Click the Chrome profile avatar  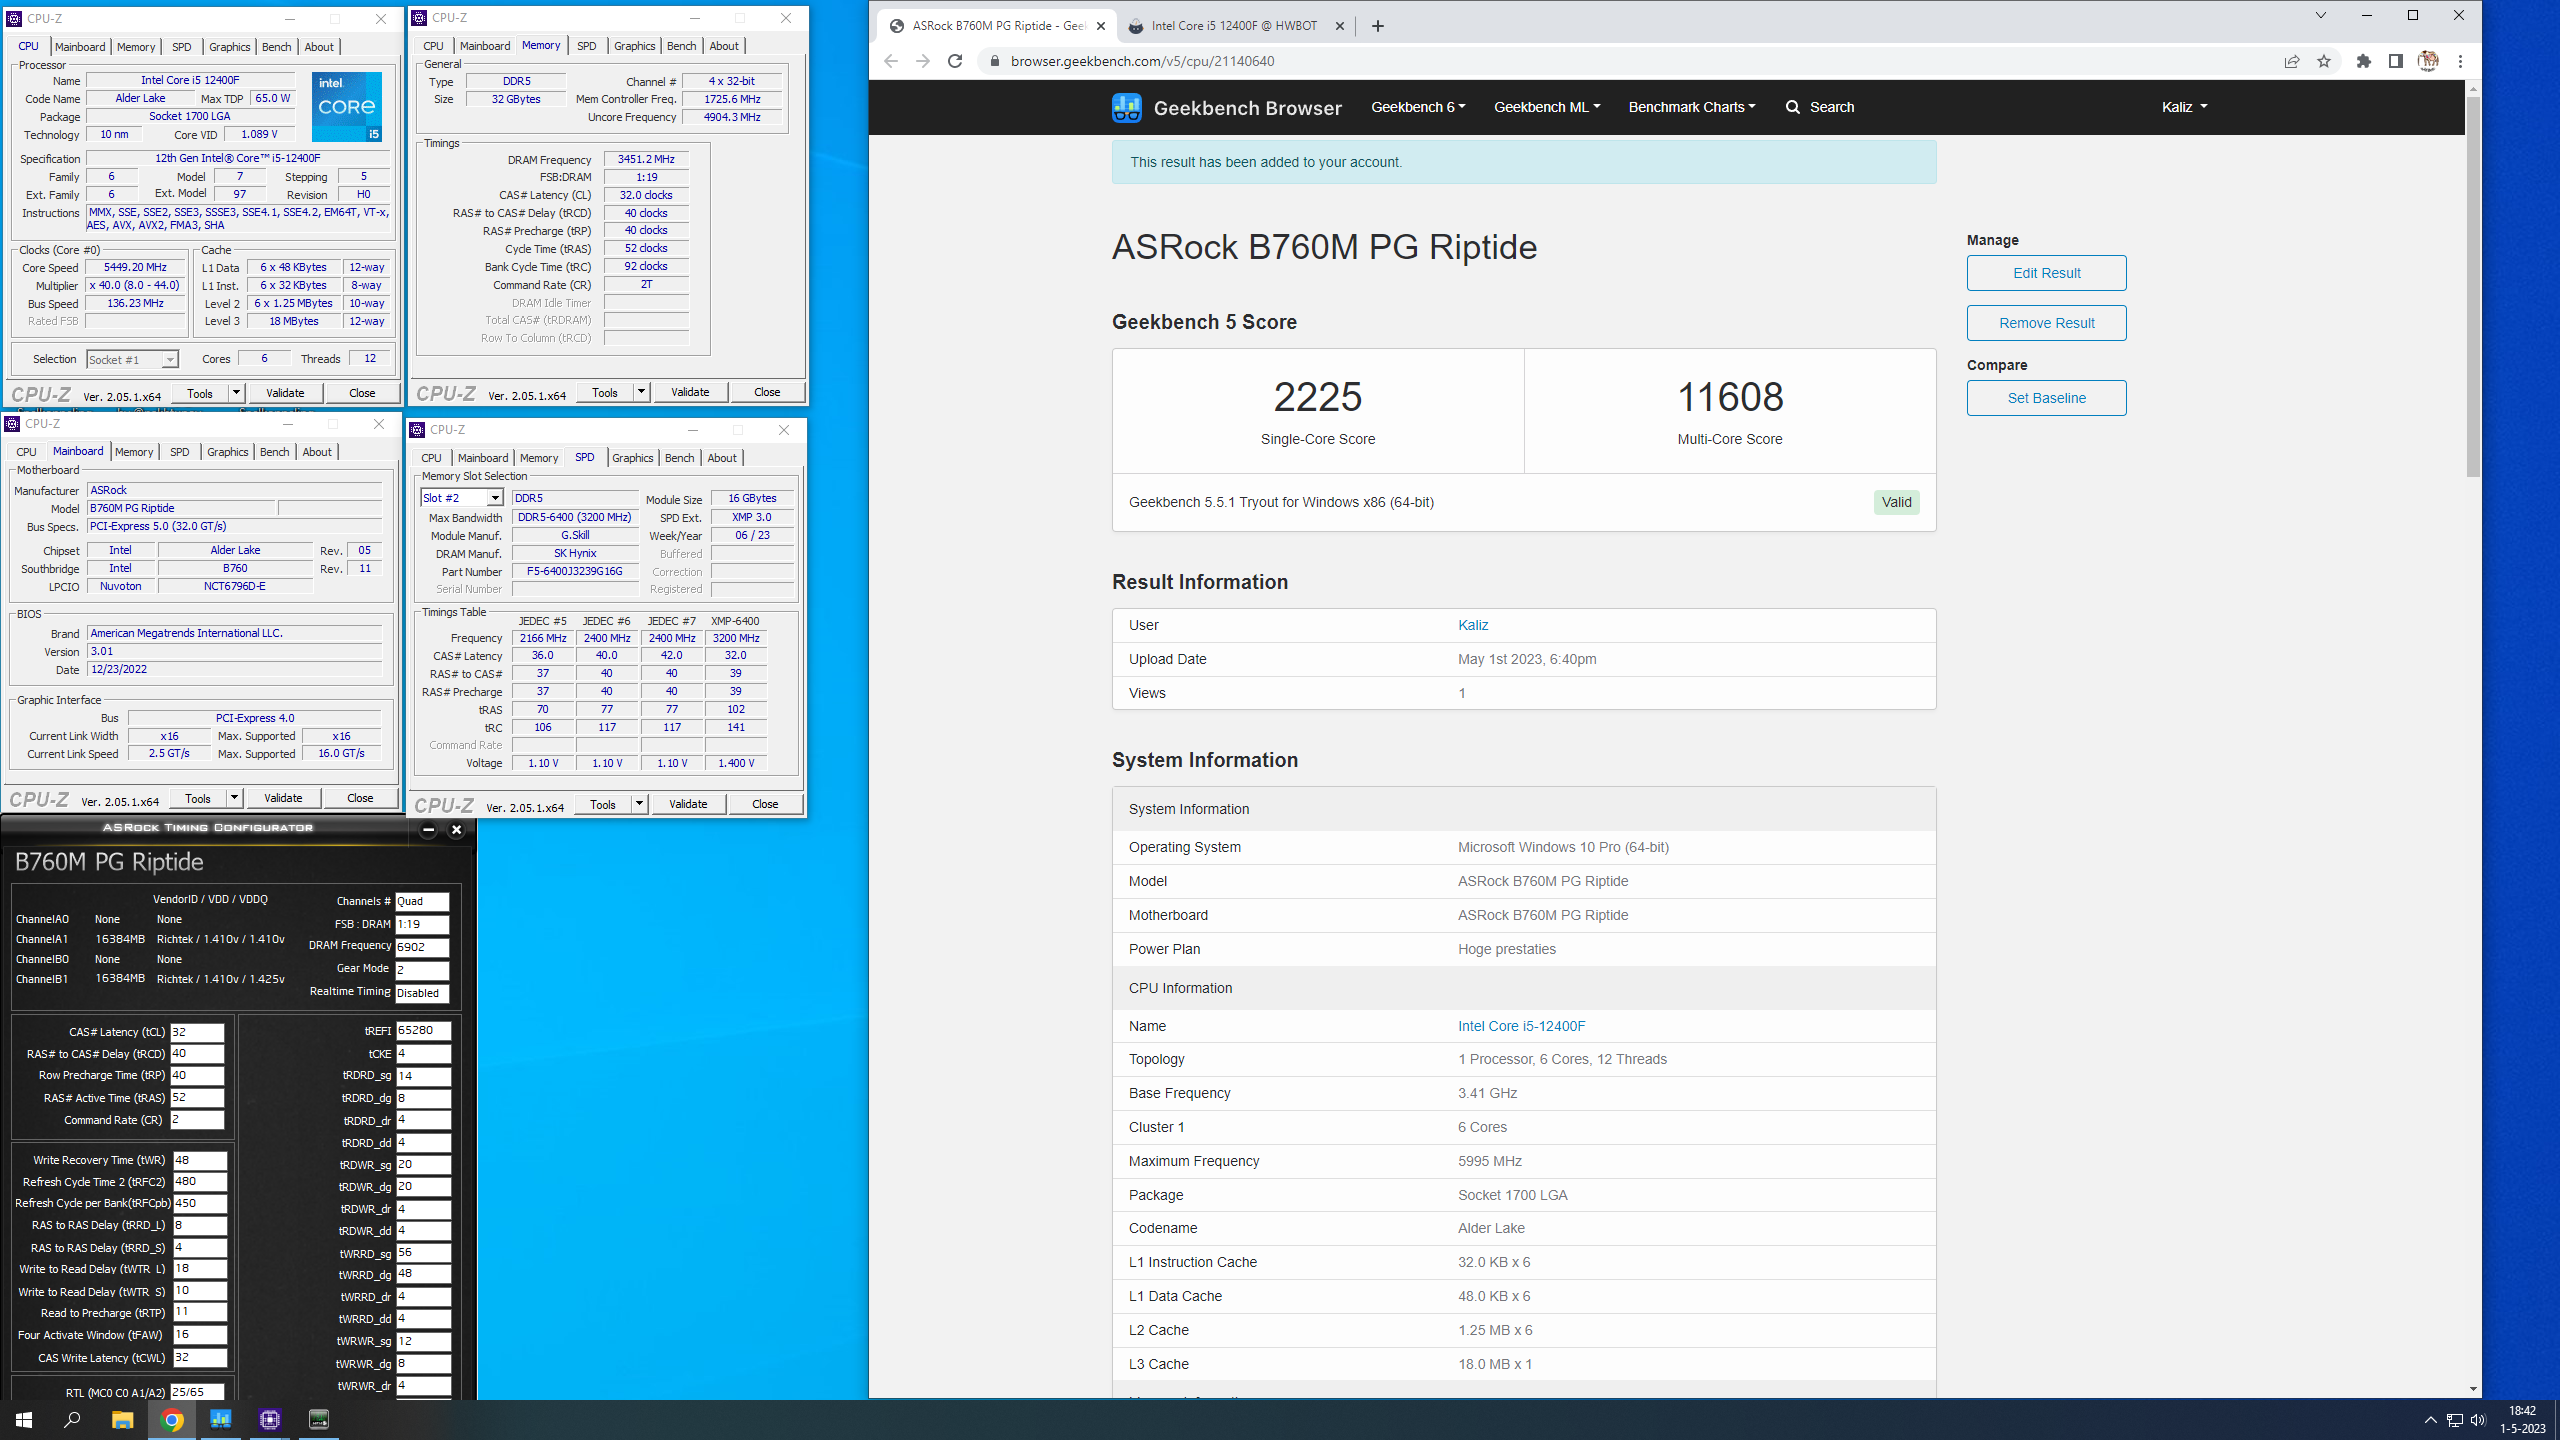[x=2428, y=61]
